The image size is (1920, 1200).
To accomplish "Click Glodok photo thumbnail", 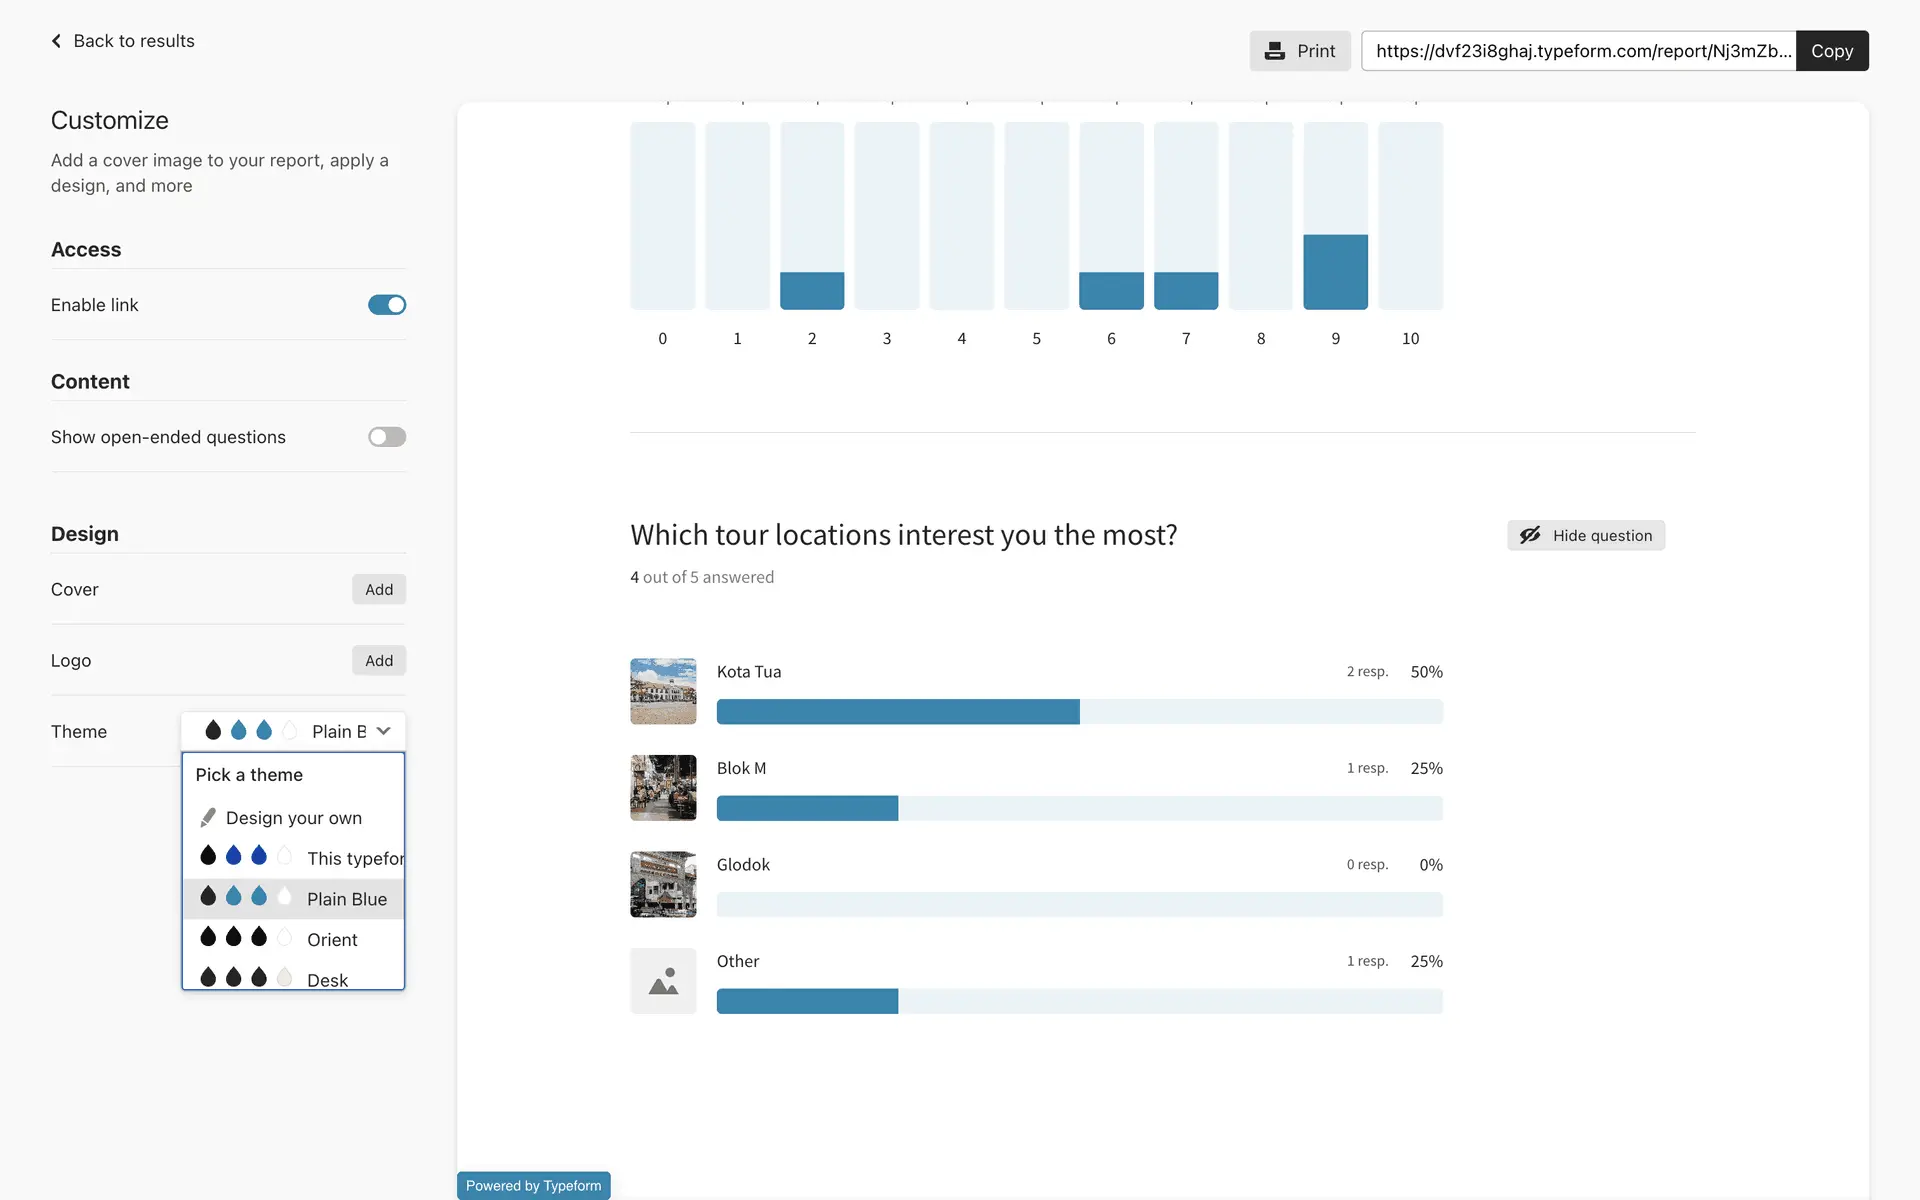I will 663,884.
